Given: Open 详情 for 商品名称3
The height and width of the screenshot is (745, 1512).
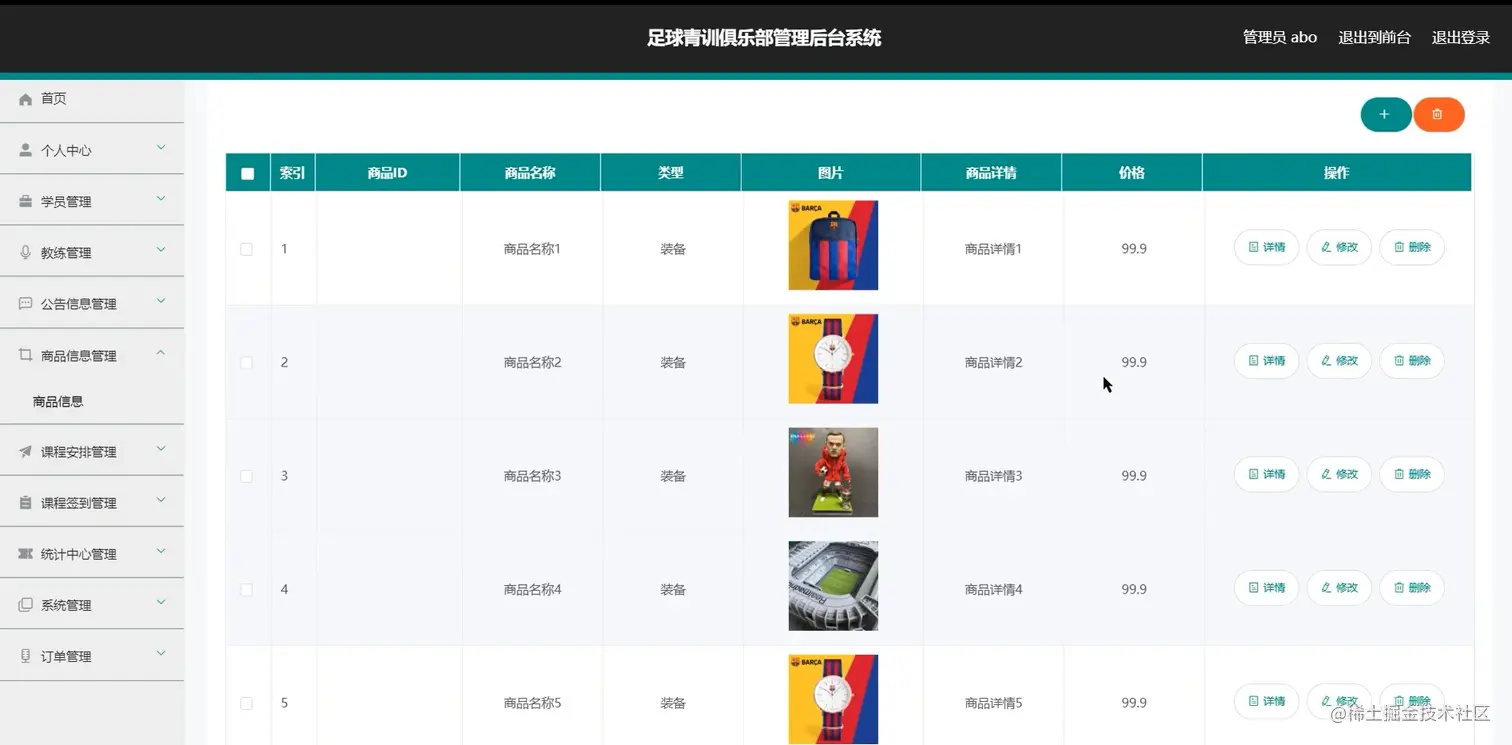Looking at the screenshot, I should pos(1266,474).
